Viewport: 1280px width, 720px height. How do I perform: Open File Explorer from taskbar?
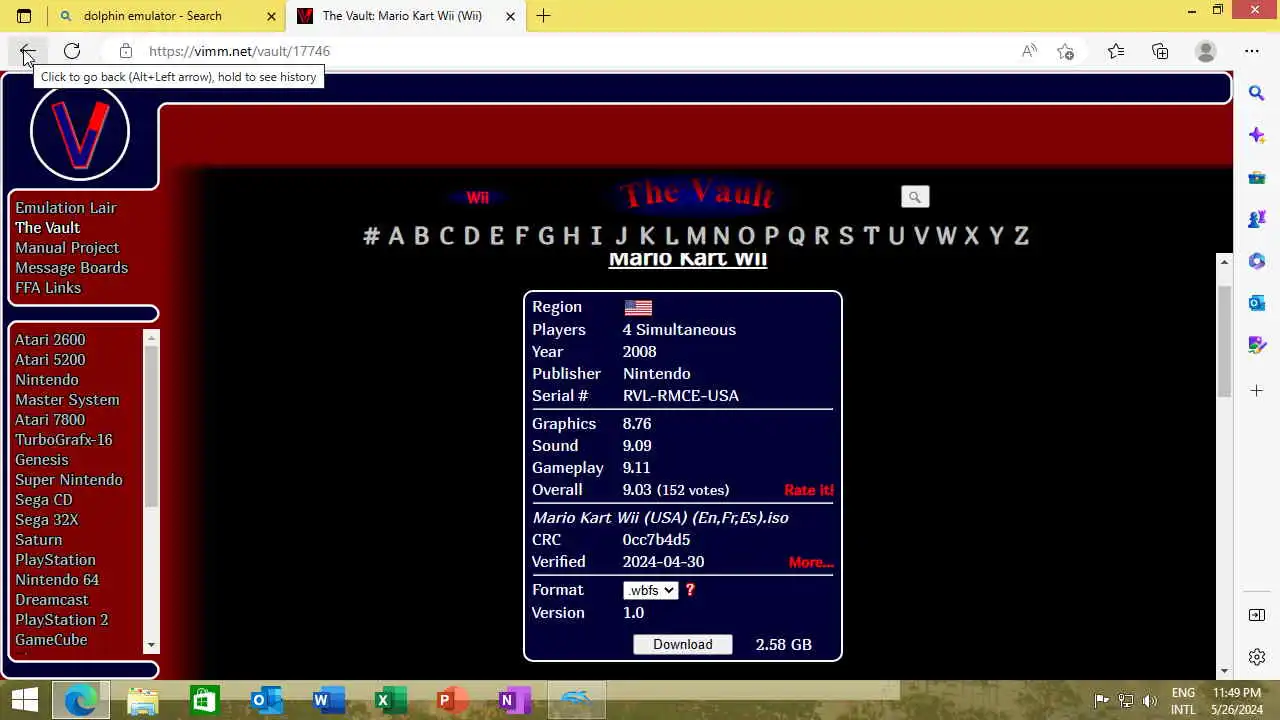tap(143, 700)
